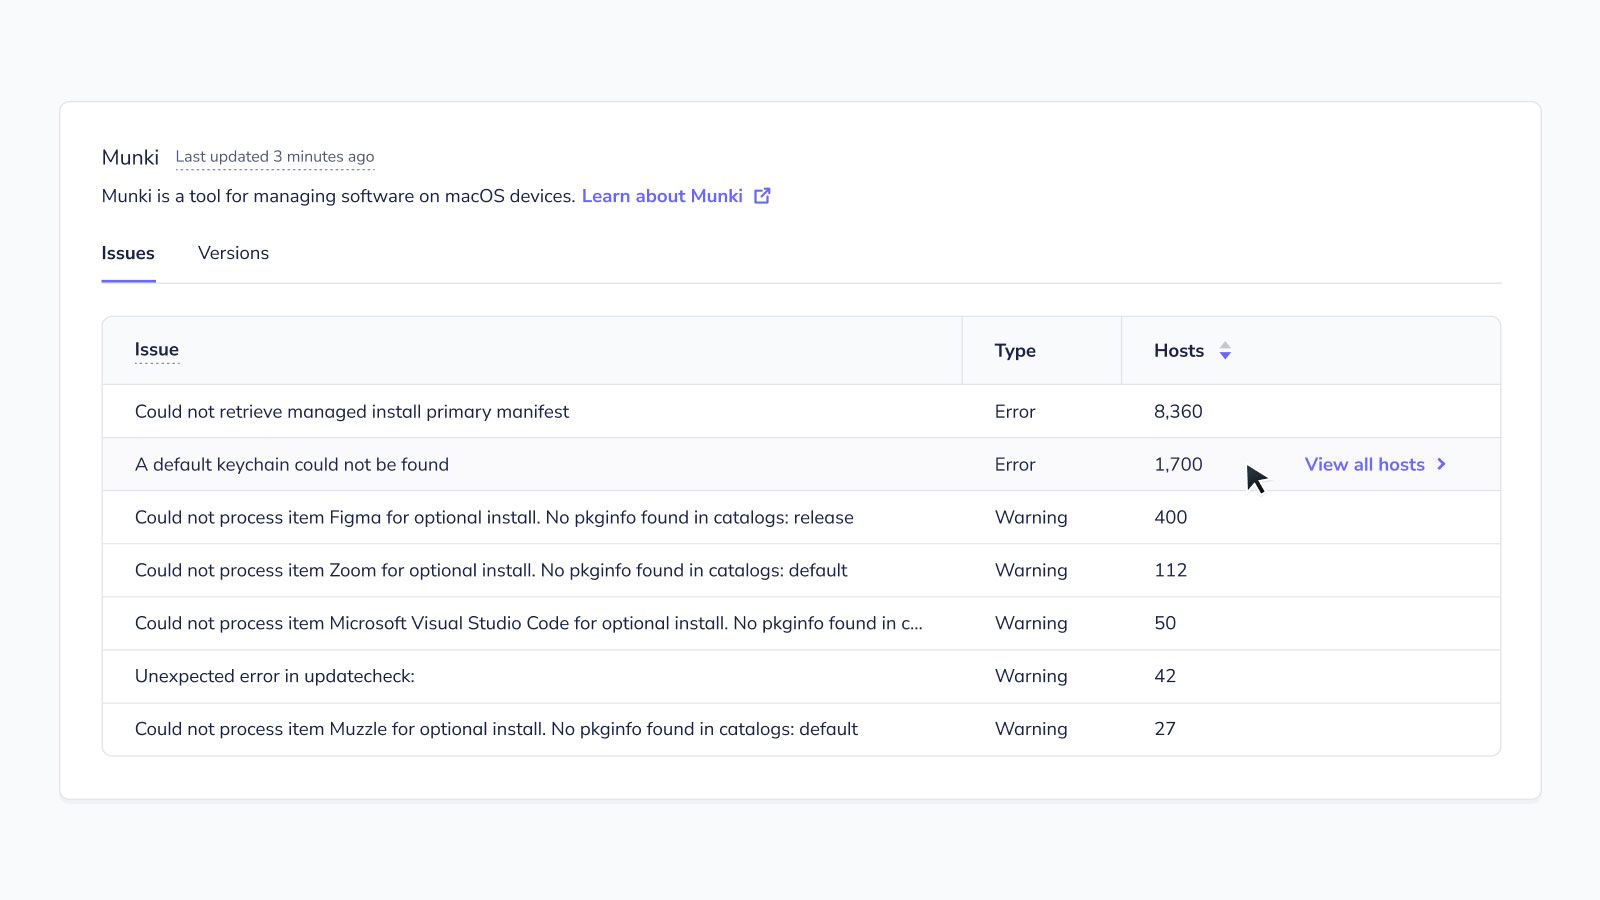Click Warning type in the Figma row

[1031, 517]
